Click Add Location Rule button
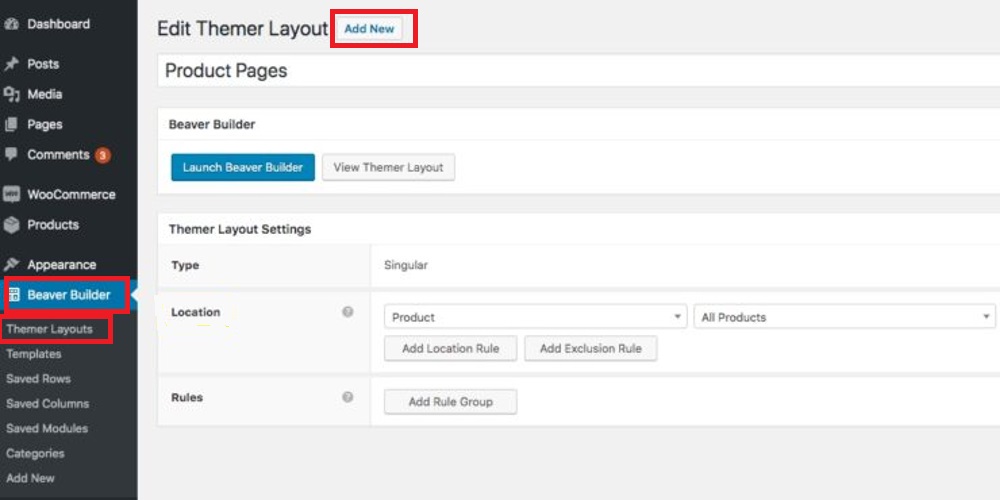 tap(450, 349)
